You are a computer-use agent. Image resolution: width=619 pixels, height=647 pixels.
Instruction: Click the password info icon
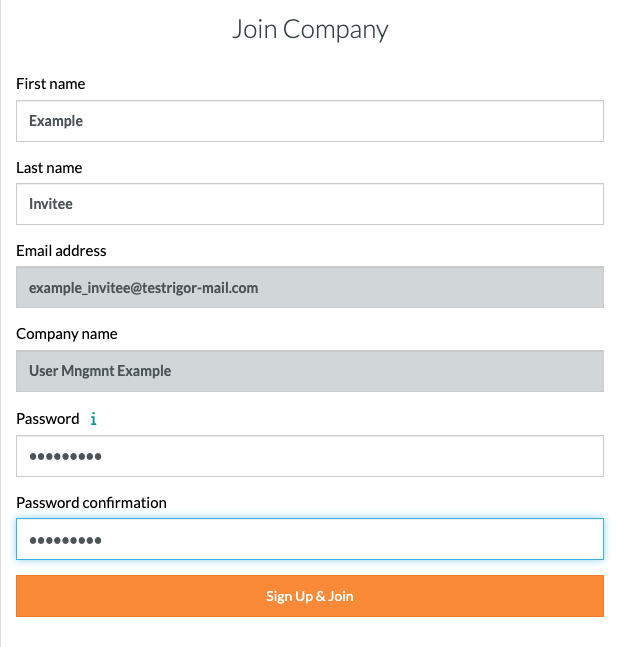[x=93, y=419]
